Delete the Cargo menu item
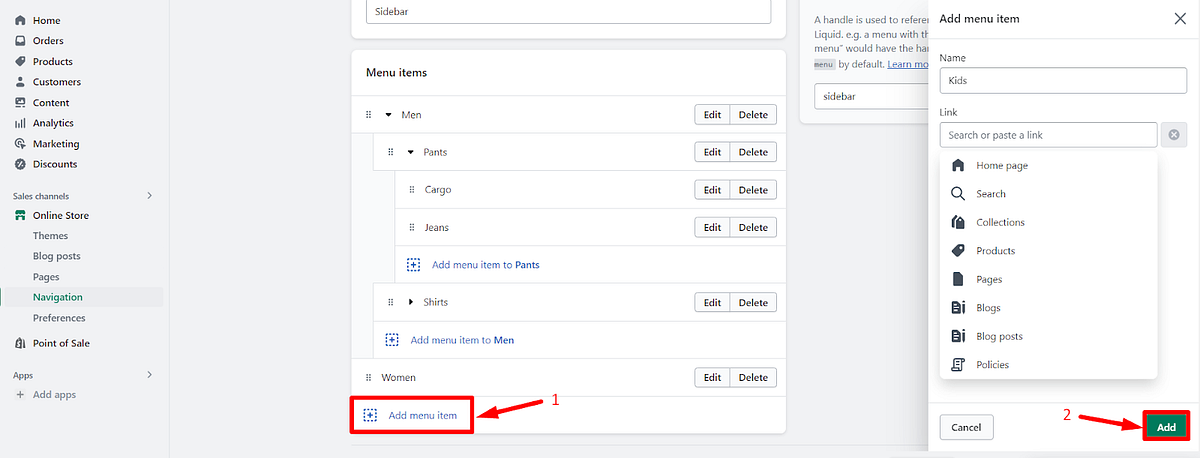1200x458 pixels. click(753, 190)
